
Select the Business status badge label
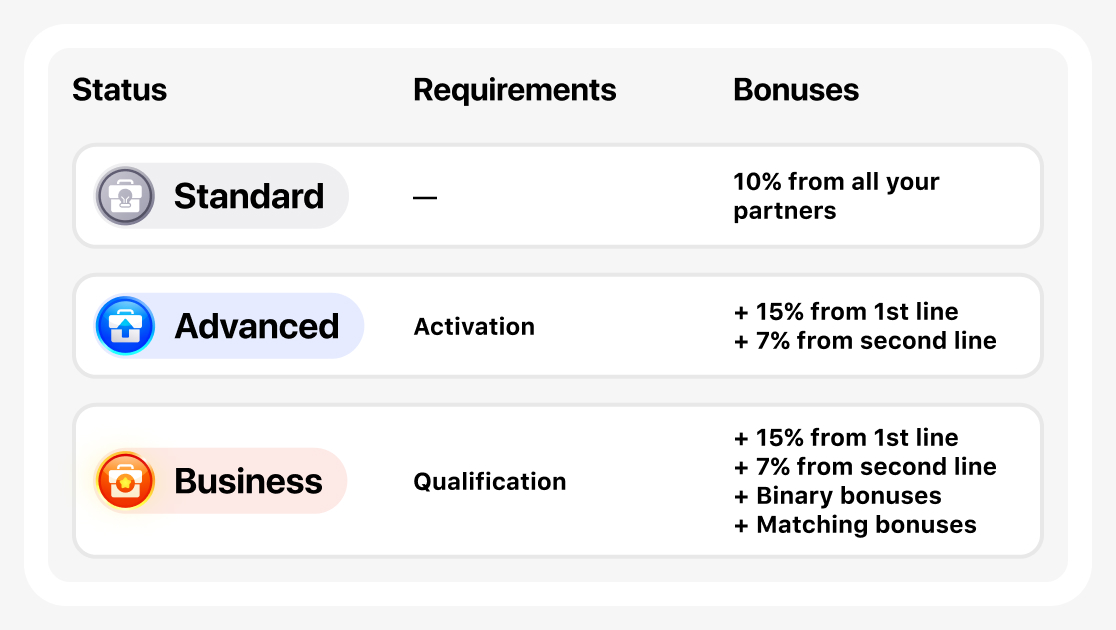point(248,481)
